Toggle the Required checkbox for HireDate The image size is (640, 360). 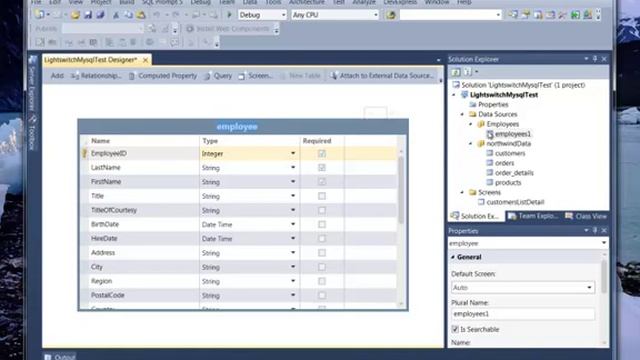point(322,238)
